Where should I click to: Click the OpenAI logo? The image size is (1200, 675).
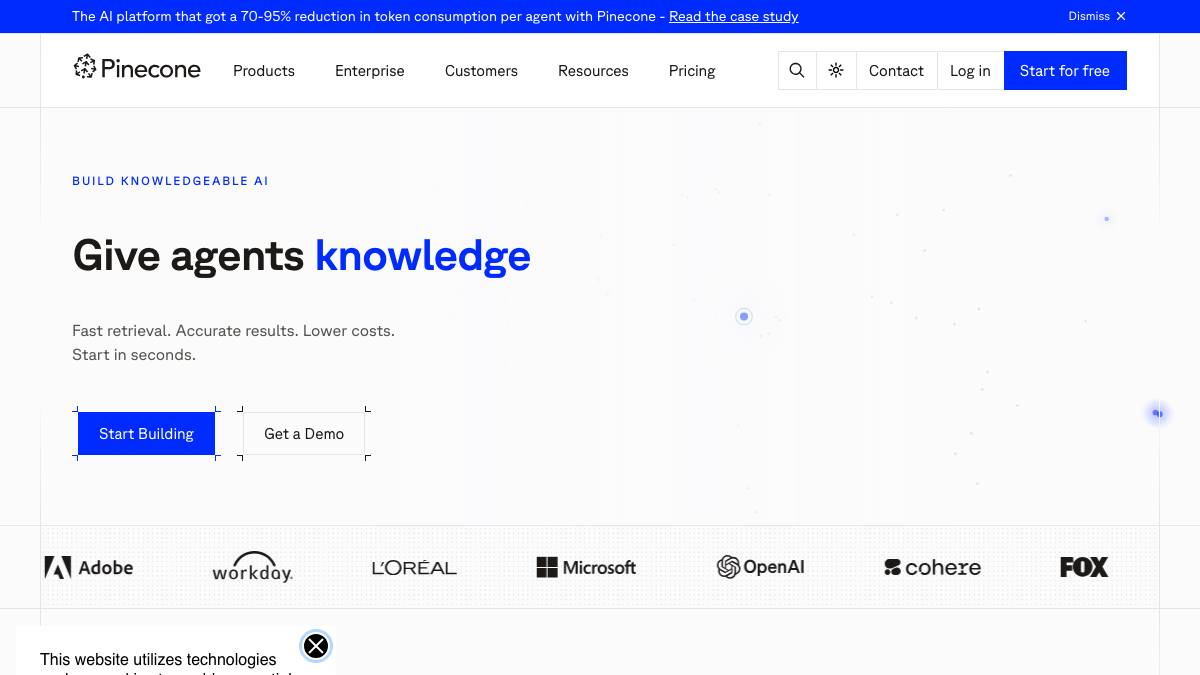pyautogui.click(x=761, y=567)
